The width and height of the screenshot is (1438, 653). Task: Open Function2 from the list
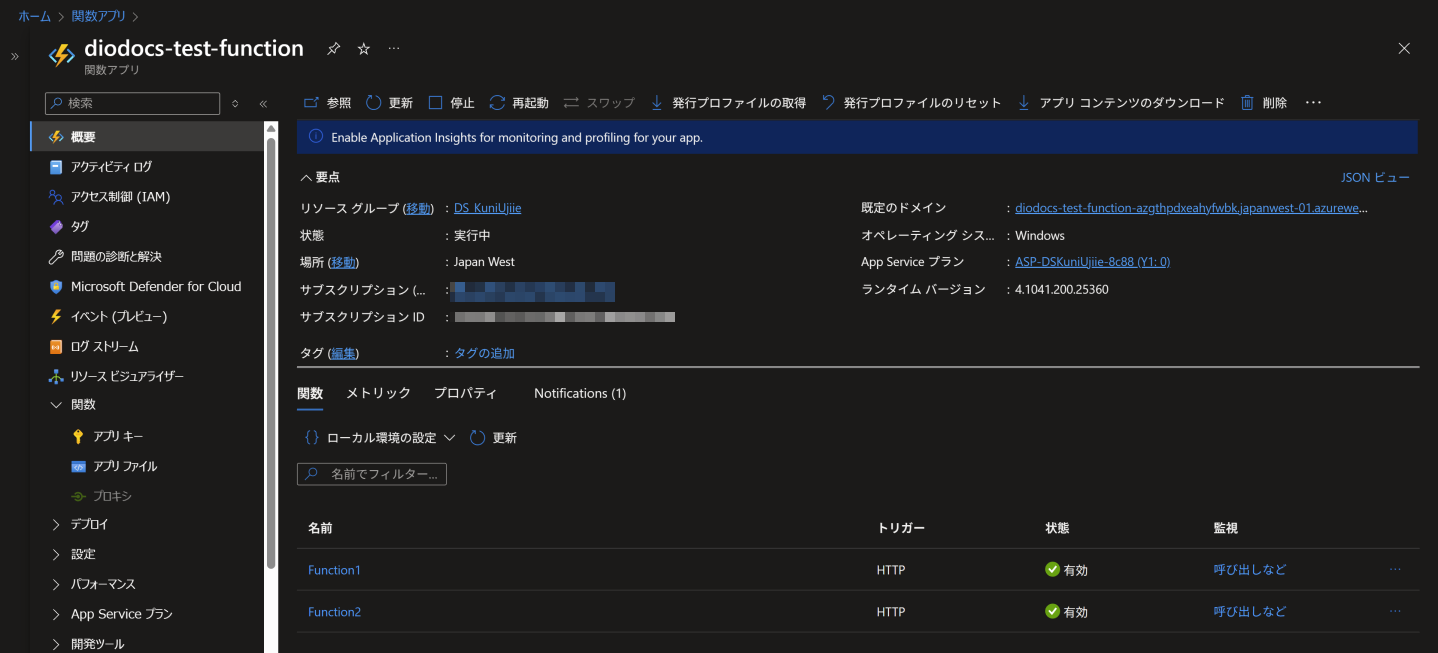(334, 612)
